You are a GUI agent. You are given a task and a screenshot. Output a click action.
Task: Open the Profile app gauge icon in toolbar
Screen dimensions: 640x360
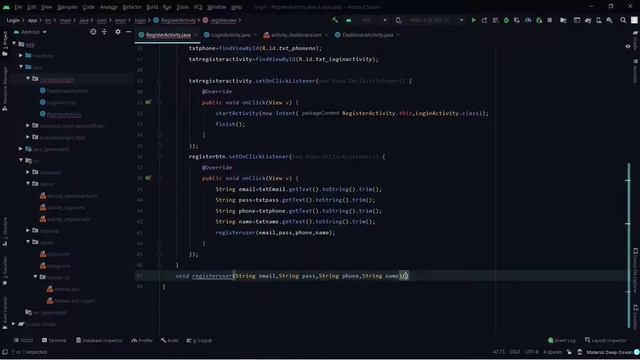[x=528, y=20]
